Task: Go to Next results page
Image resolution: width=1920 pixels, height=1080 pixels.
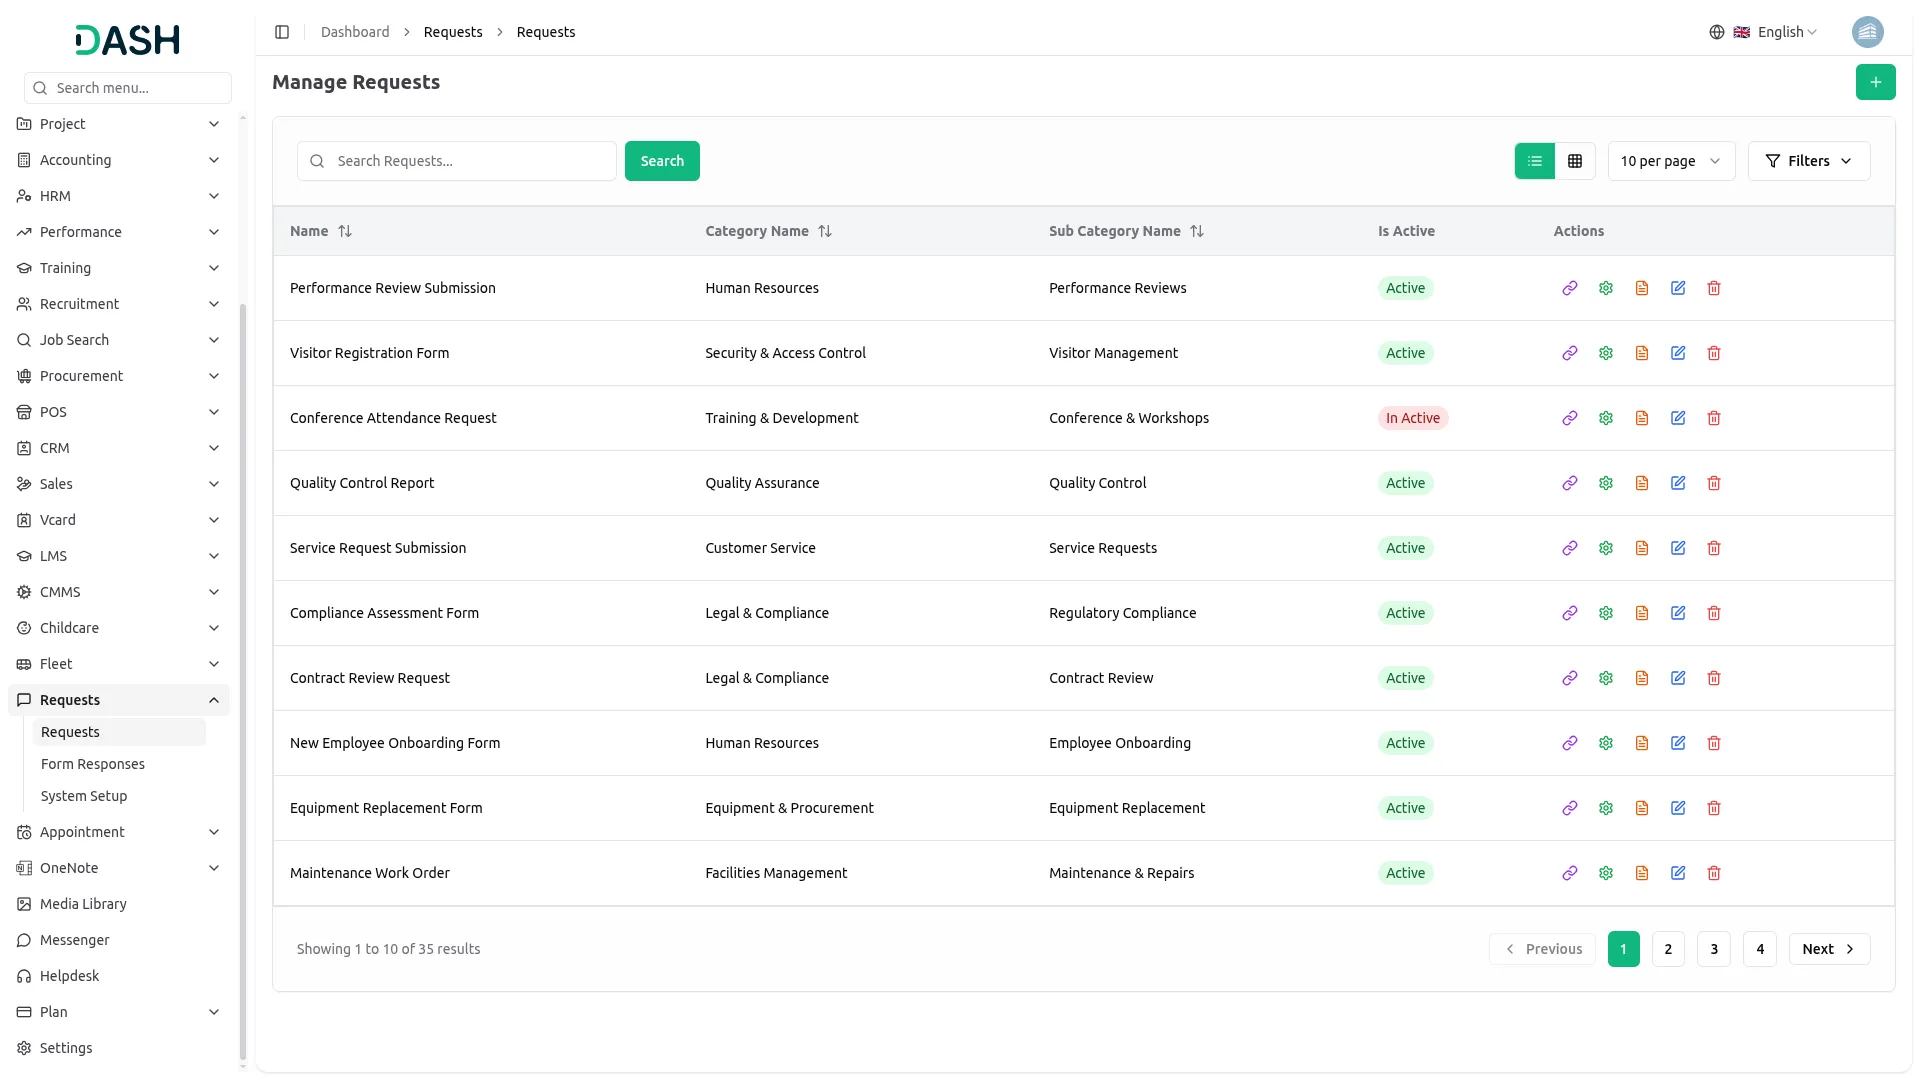Action: point(1829,949)
